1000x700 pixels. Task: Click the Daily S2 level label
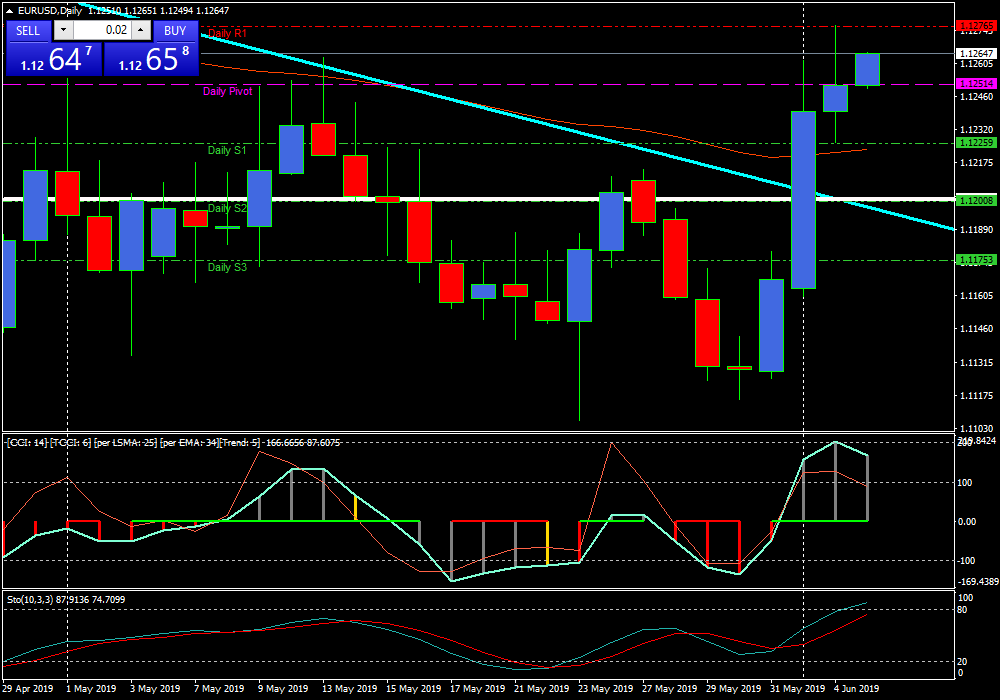click(227, 208)
